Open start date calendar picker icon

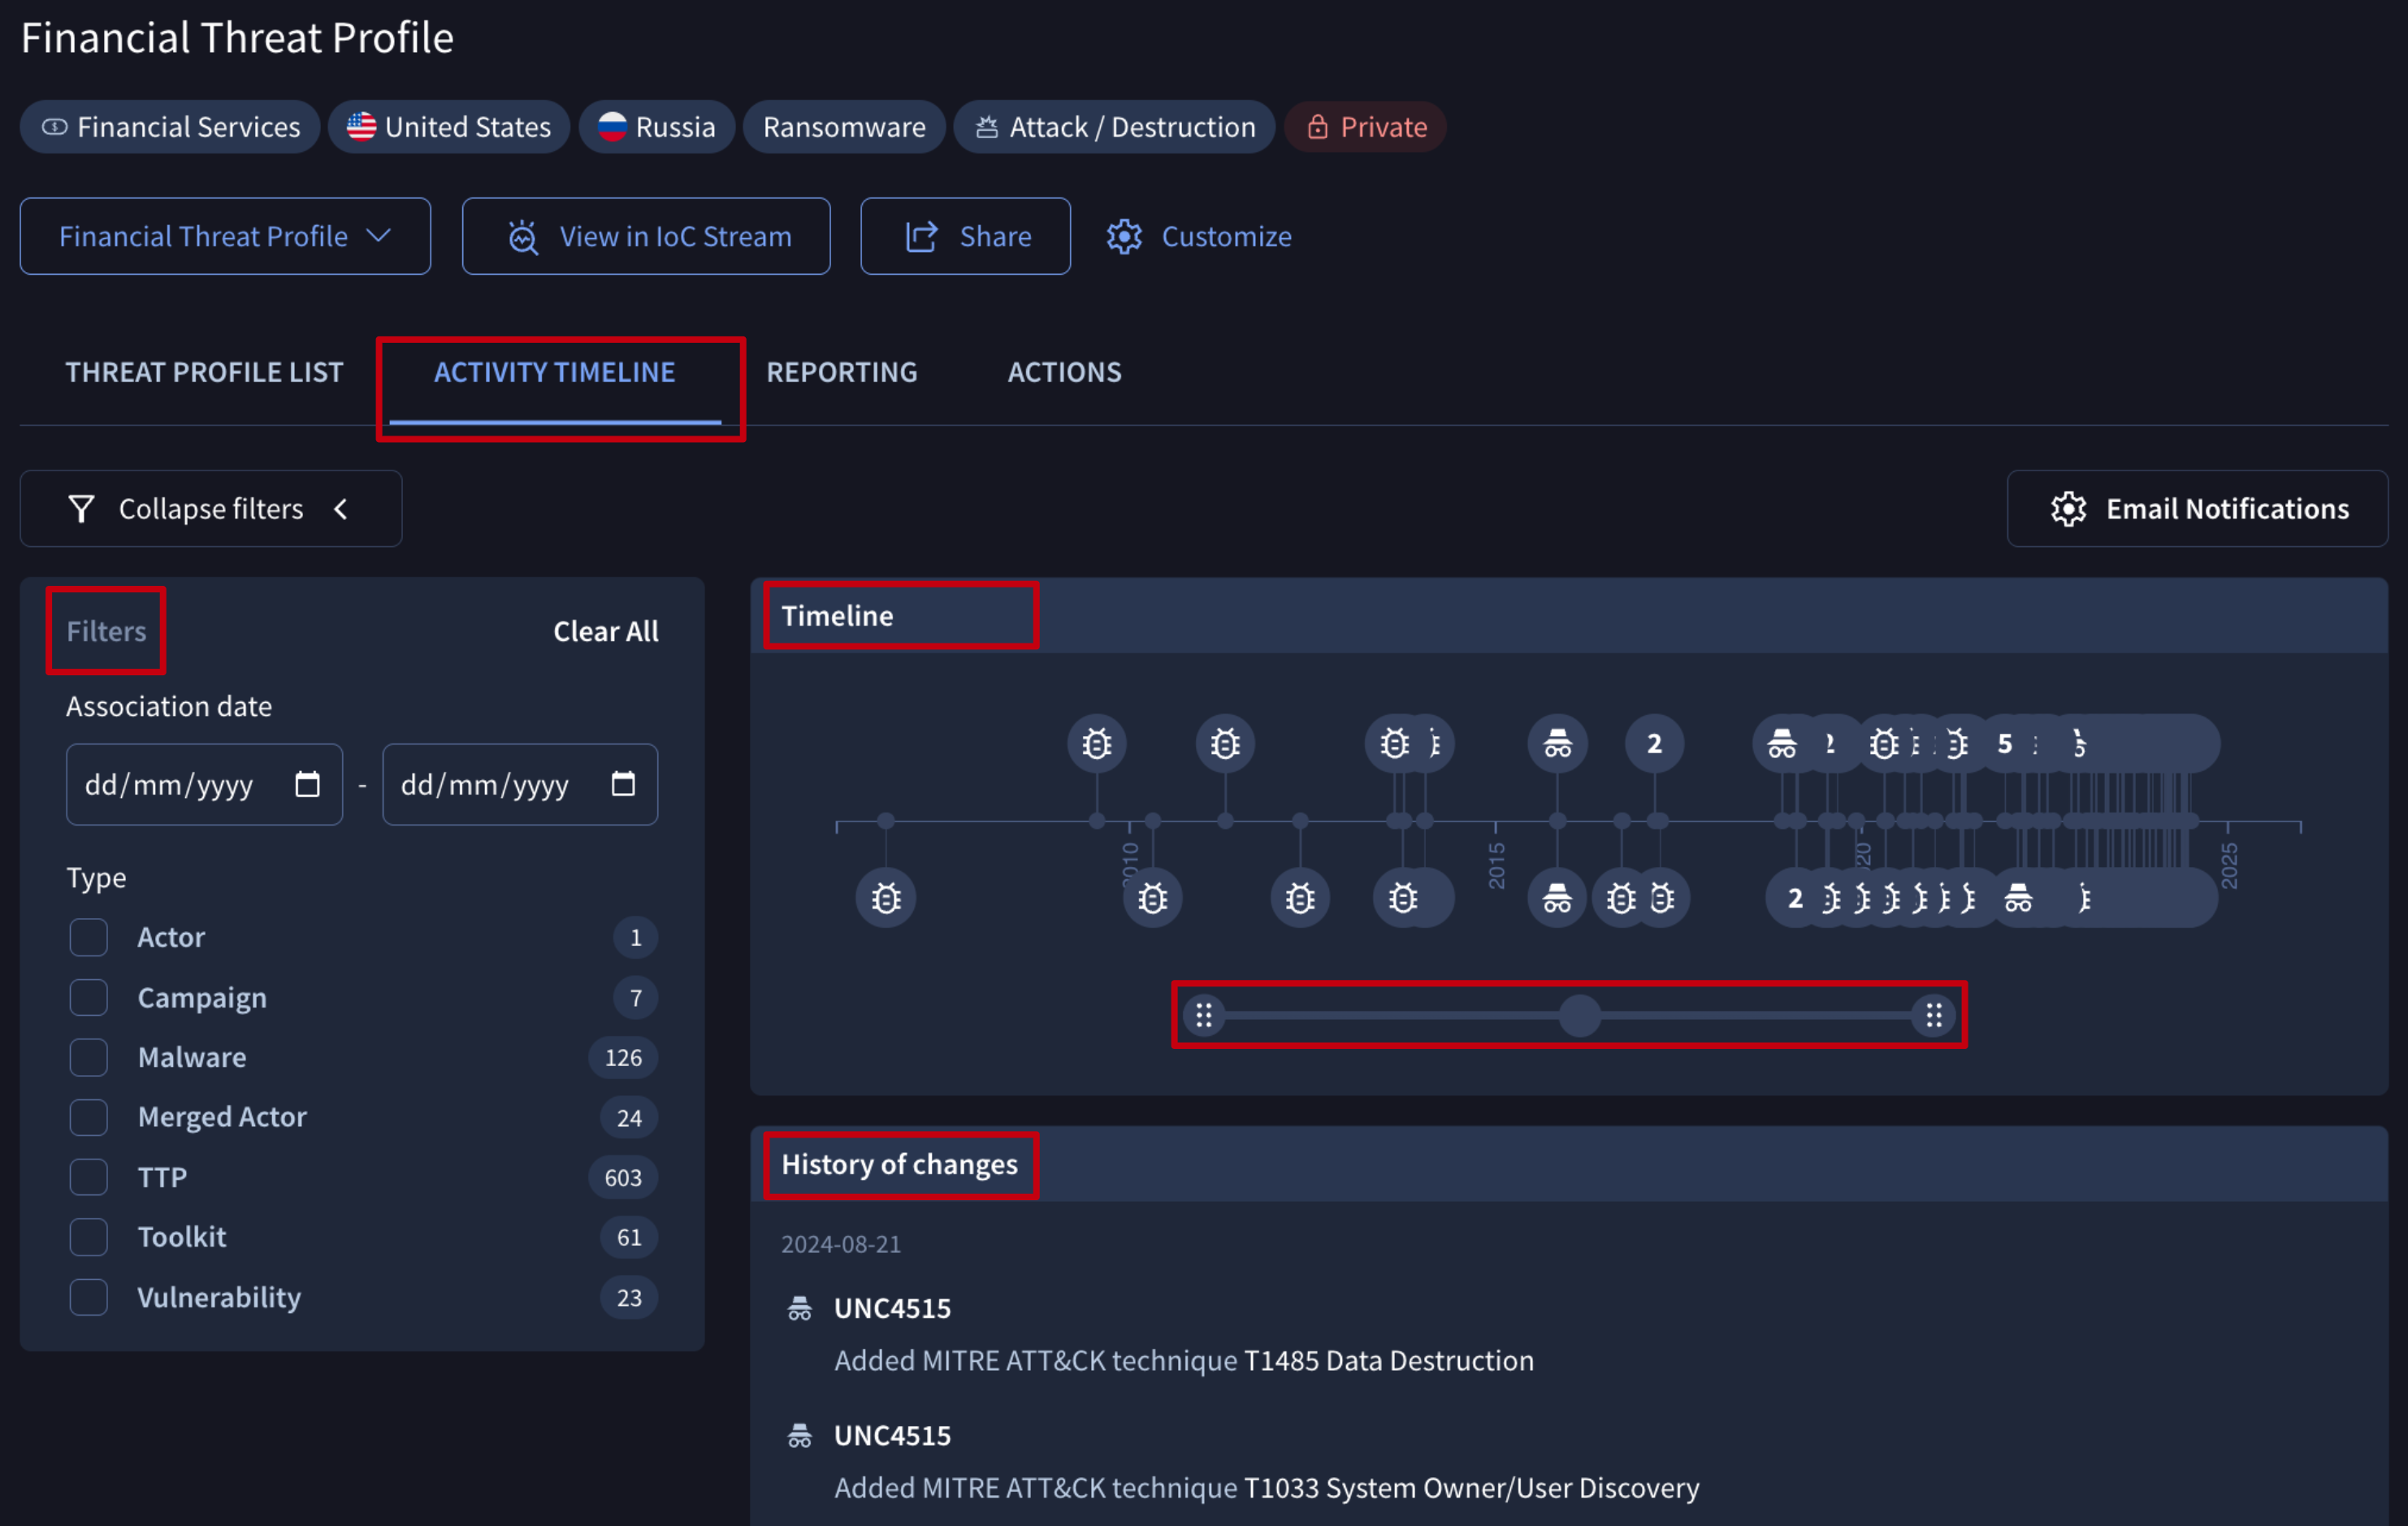coord(307,784)
